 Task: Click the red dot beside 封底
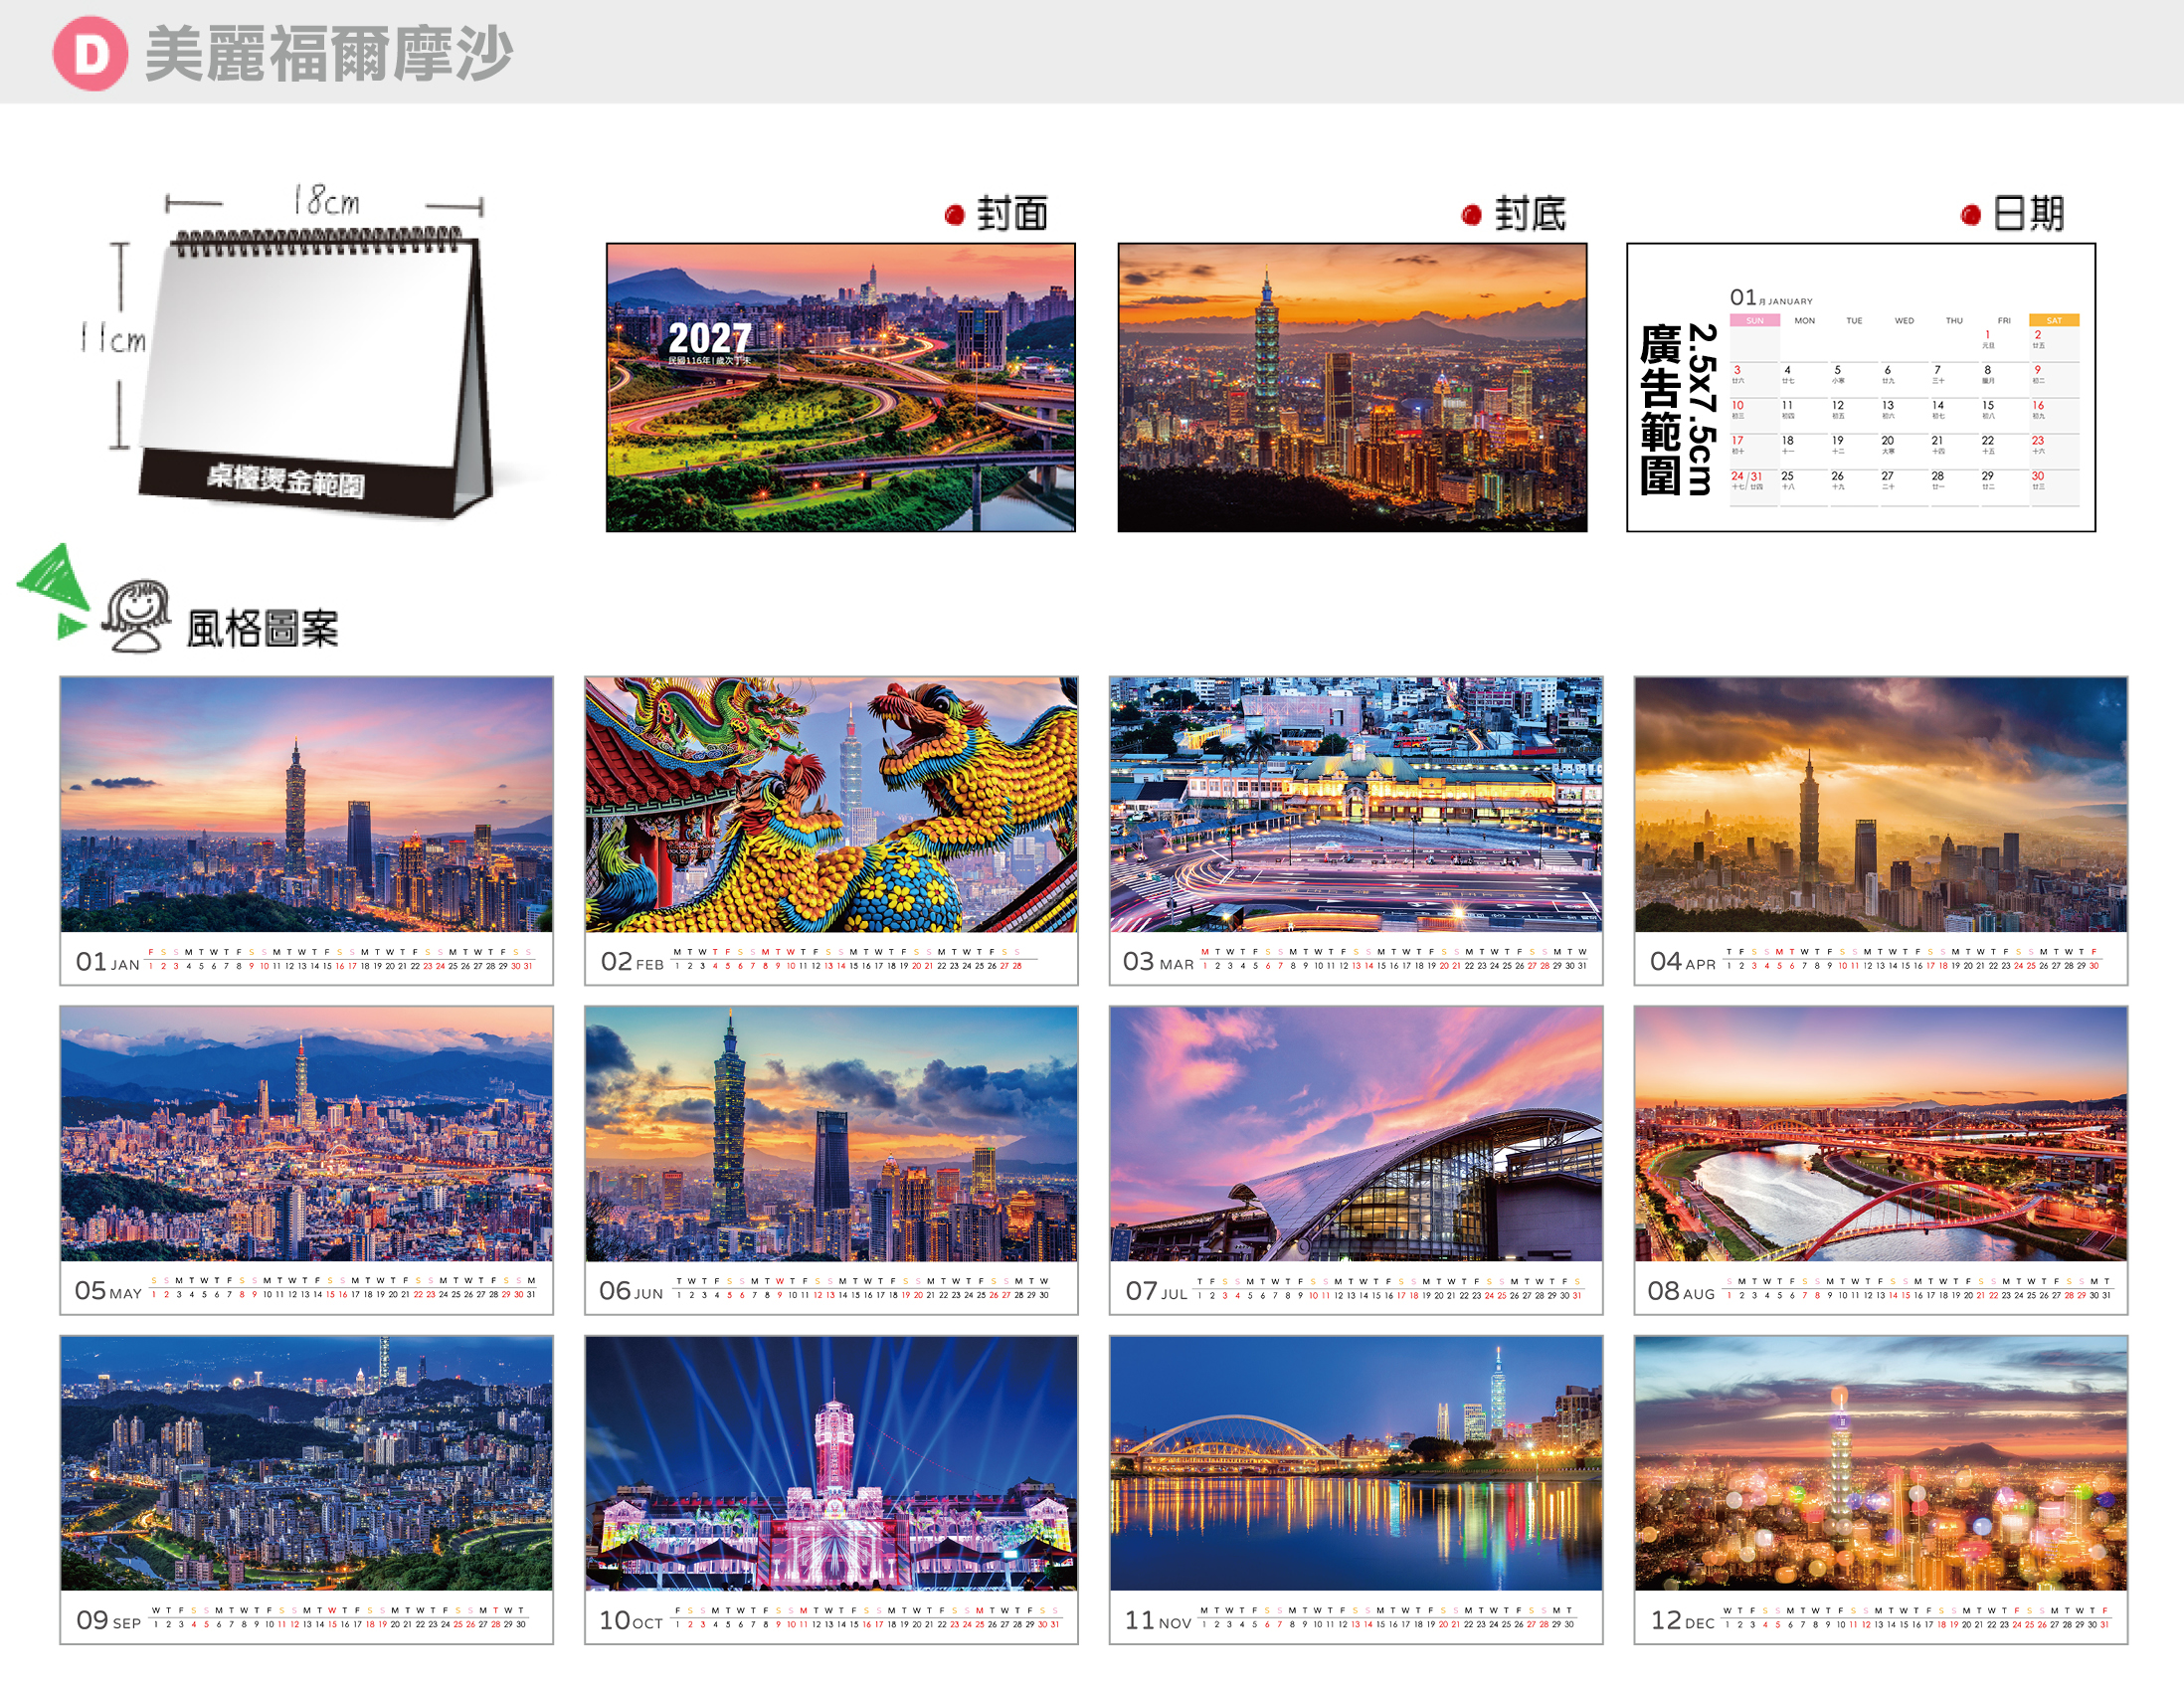click(1471, 214)
